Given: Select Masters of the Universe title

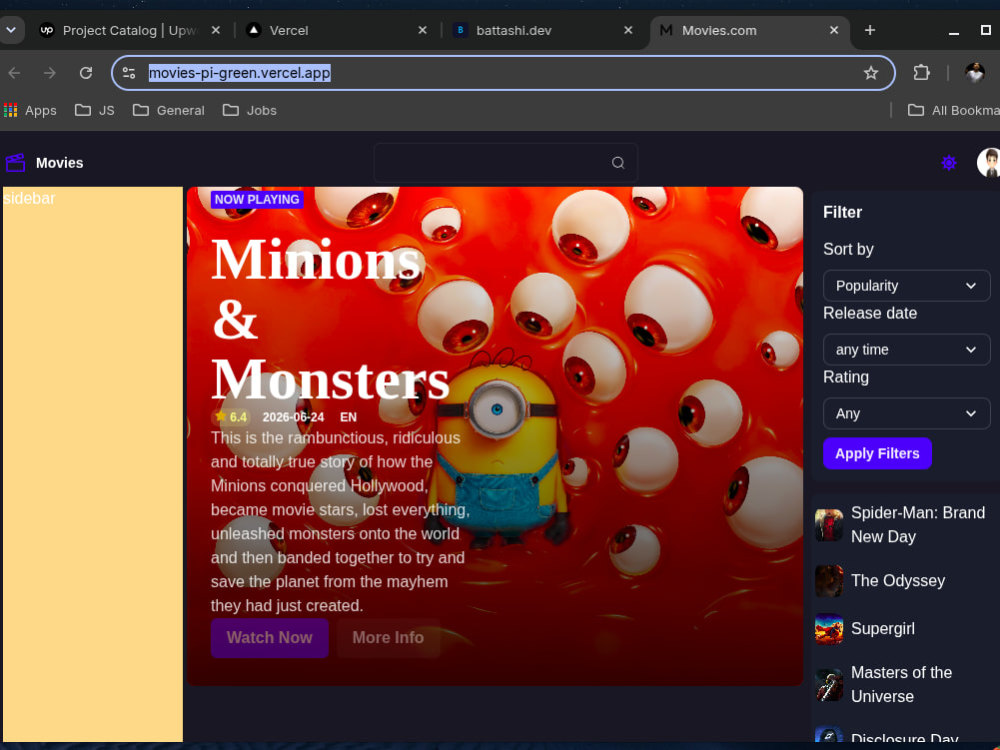Looking at the screenshot, I should click(x=901, y=684).
